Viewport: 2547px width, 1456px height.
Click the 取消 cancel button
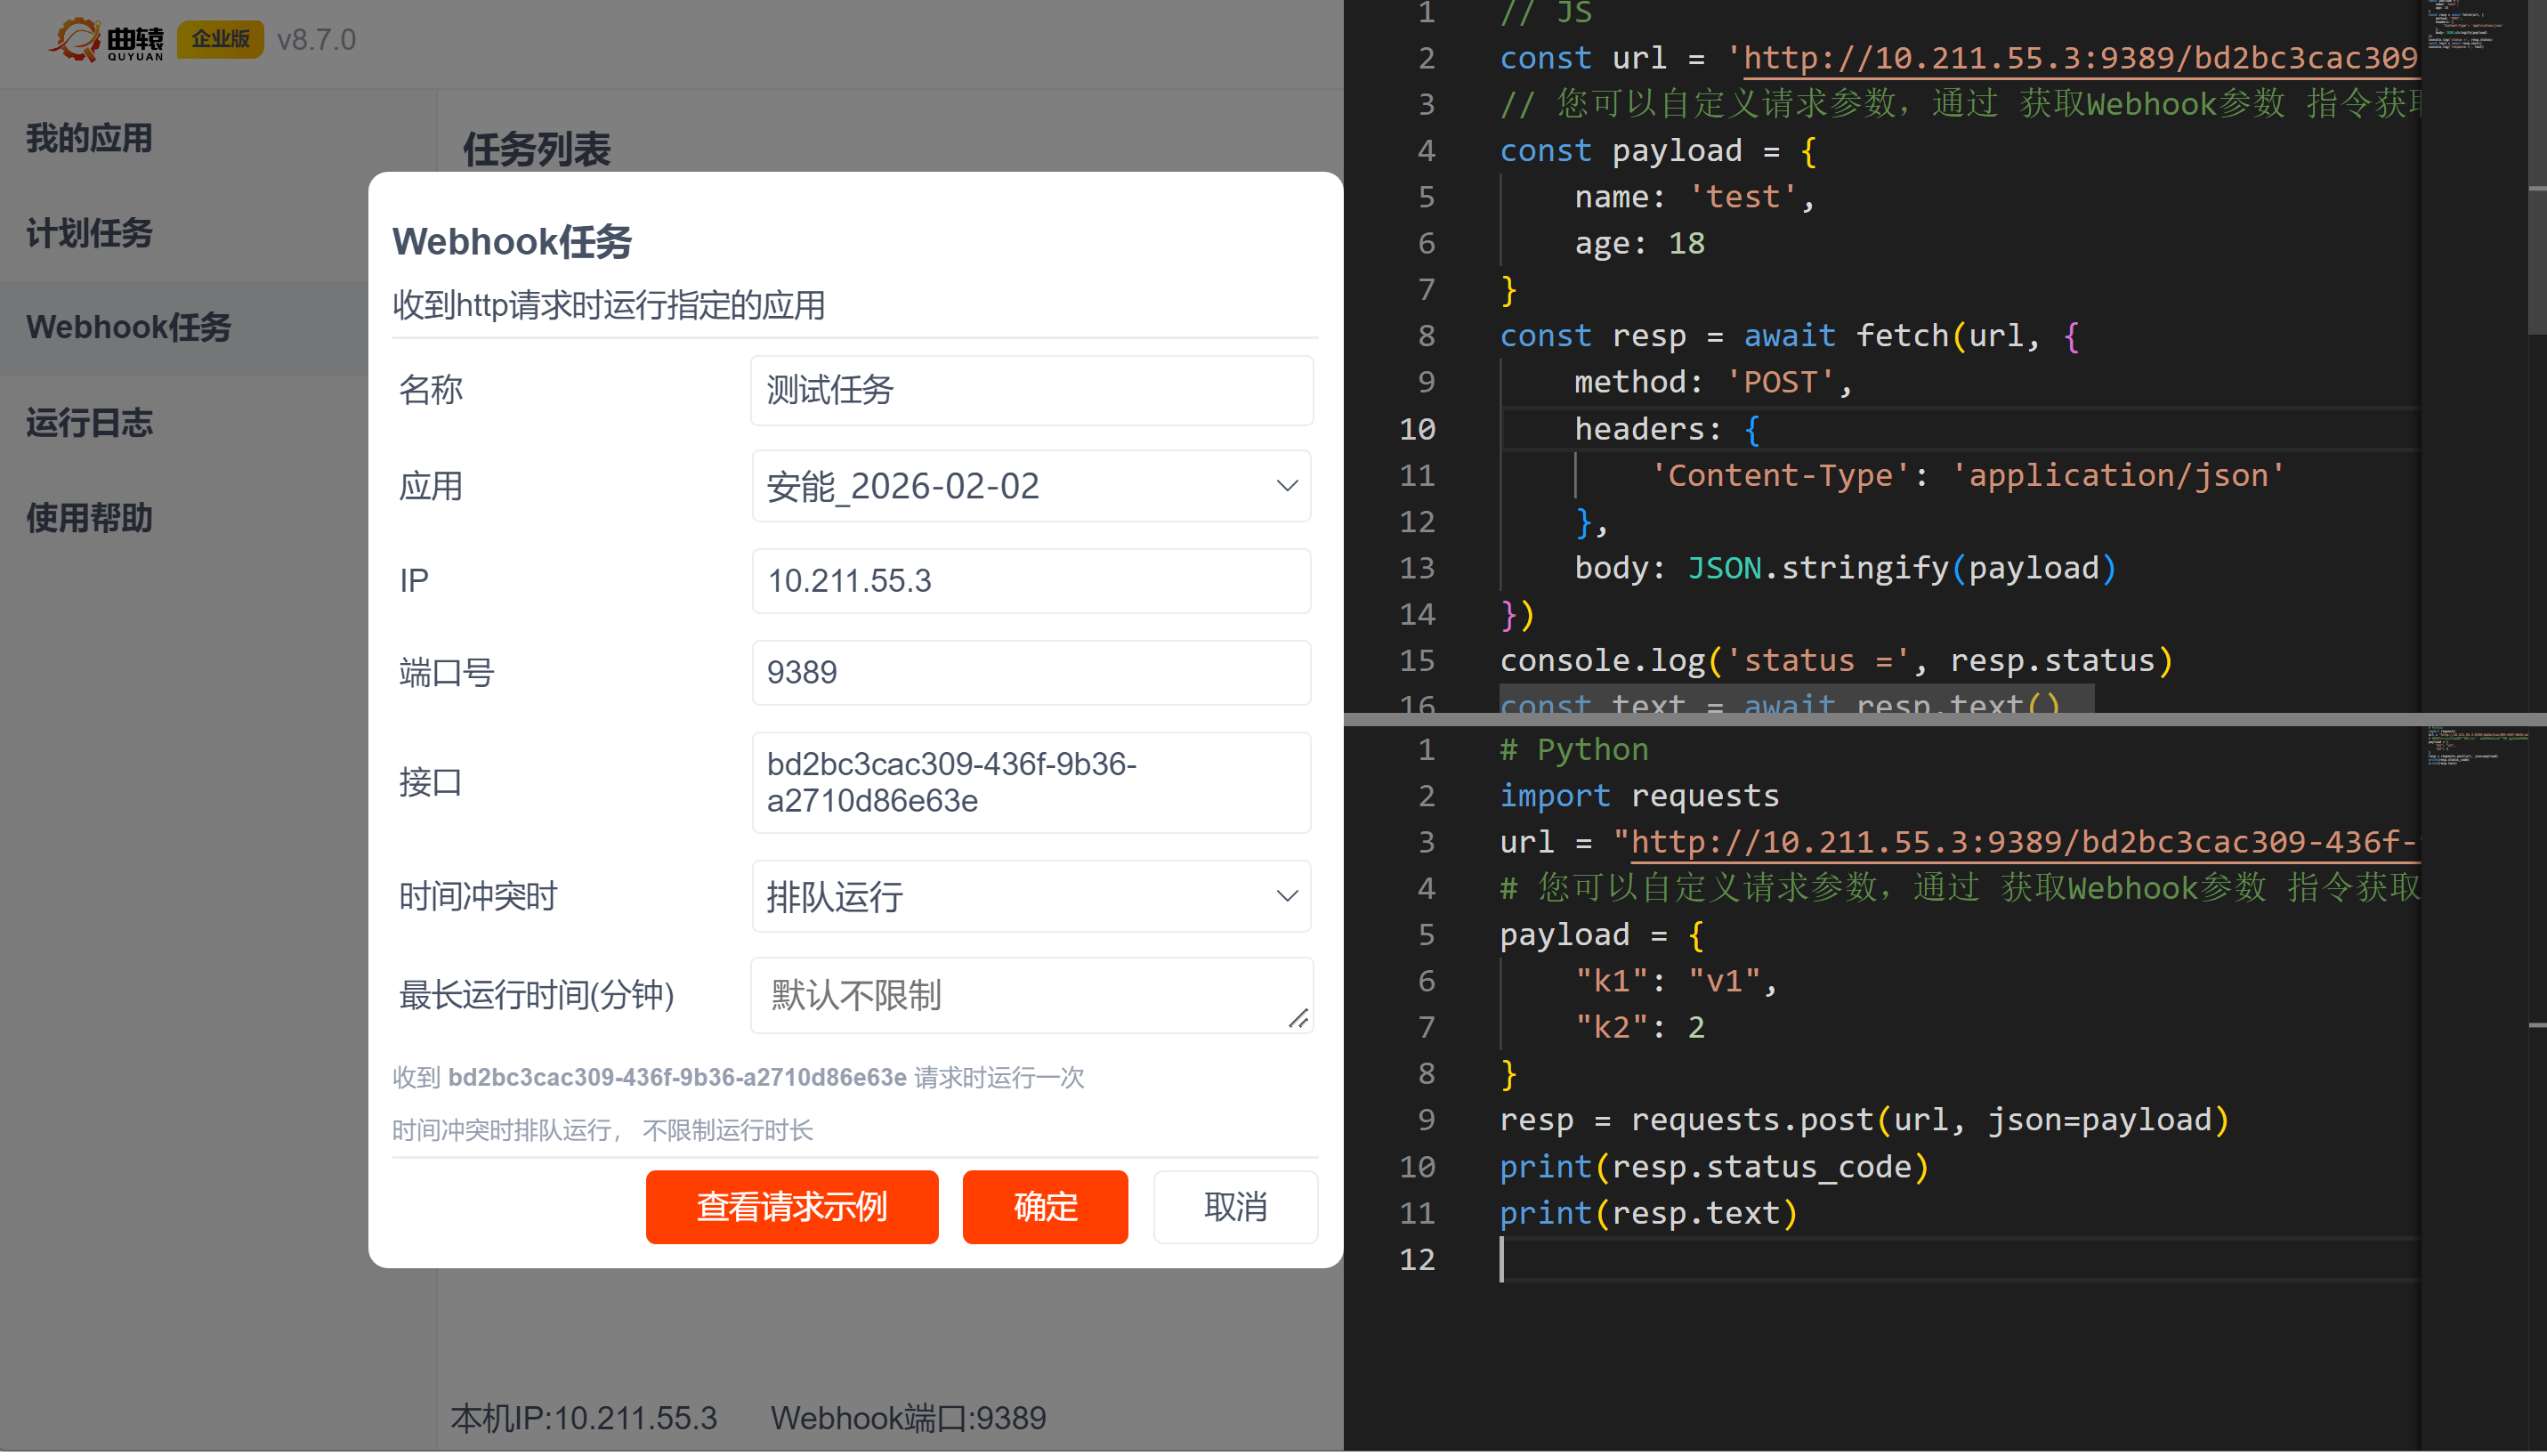(1235, 1207)
